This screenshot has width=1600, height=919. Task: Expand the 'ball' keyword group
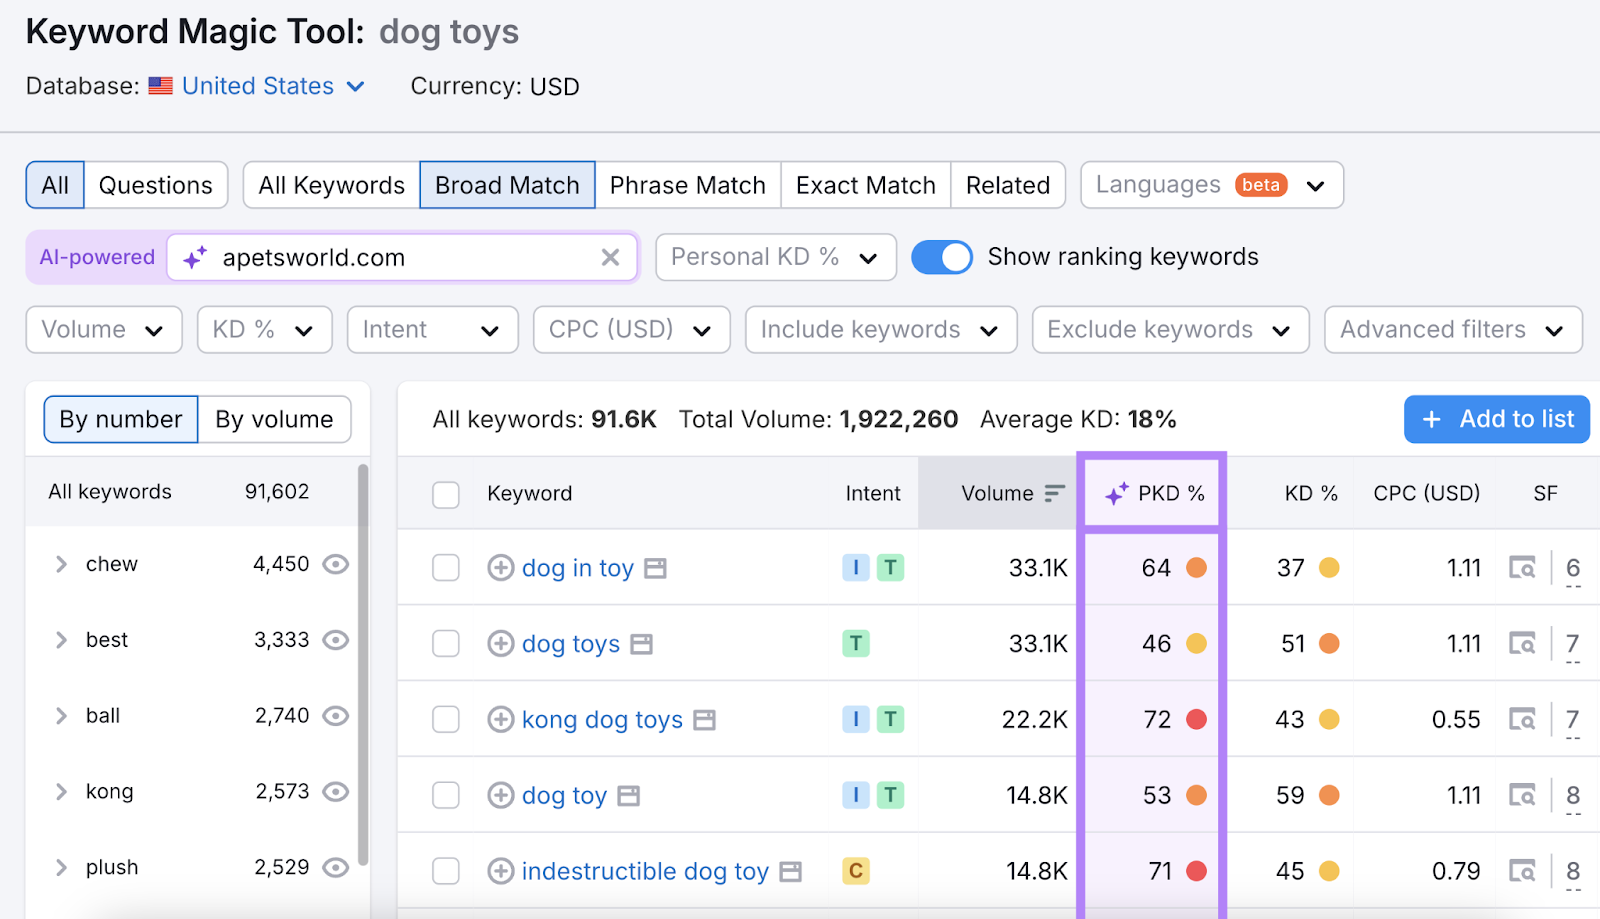pyautogui.click(x=61, y=716)
